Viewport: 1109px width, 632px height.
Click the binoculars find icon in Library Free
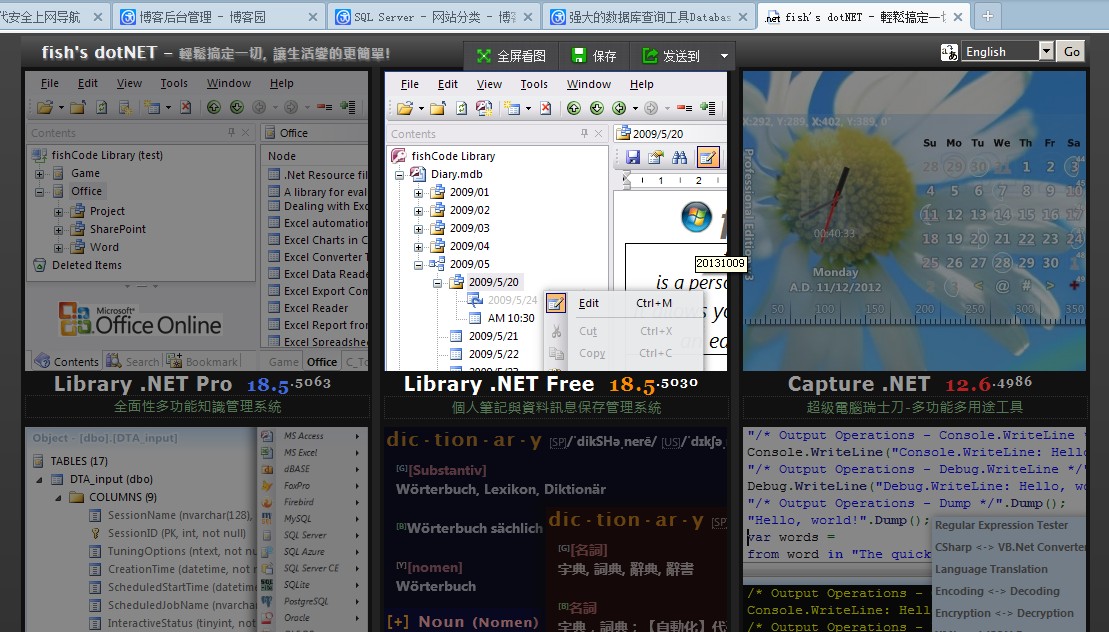680,157
